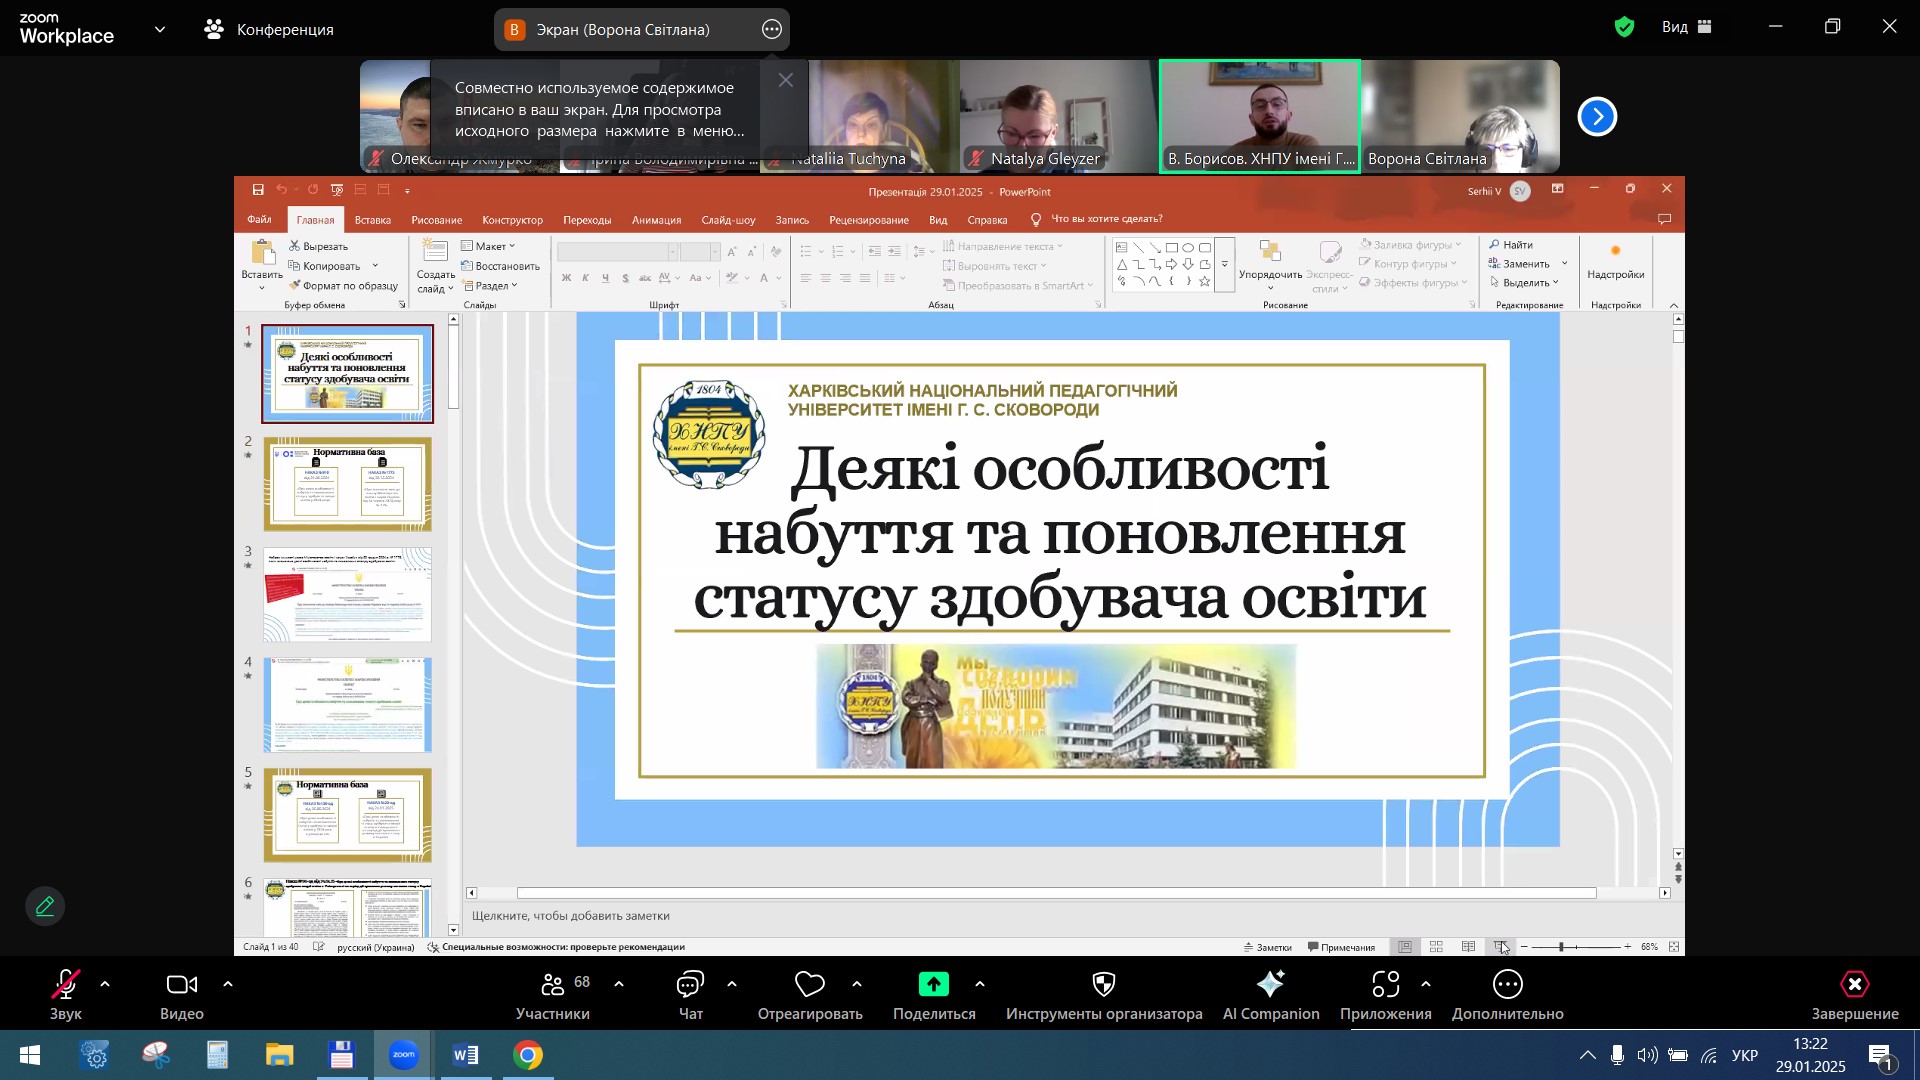Open Инструменты организатора host tools
Viewport: 1920px width, 1080px height.
tap(1104, 995)
